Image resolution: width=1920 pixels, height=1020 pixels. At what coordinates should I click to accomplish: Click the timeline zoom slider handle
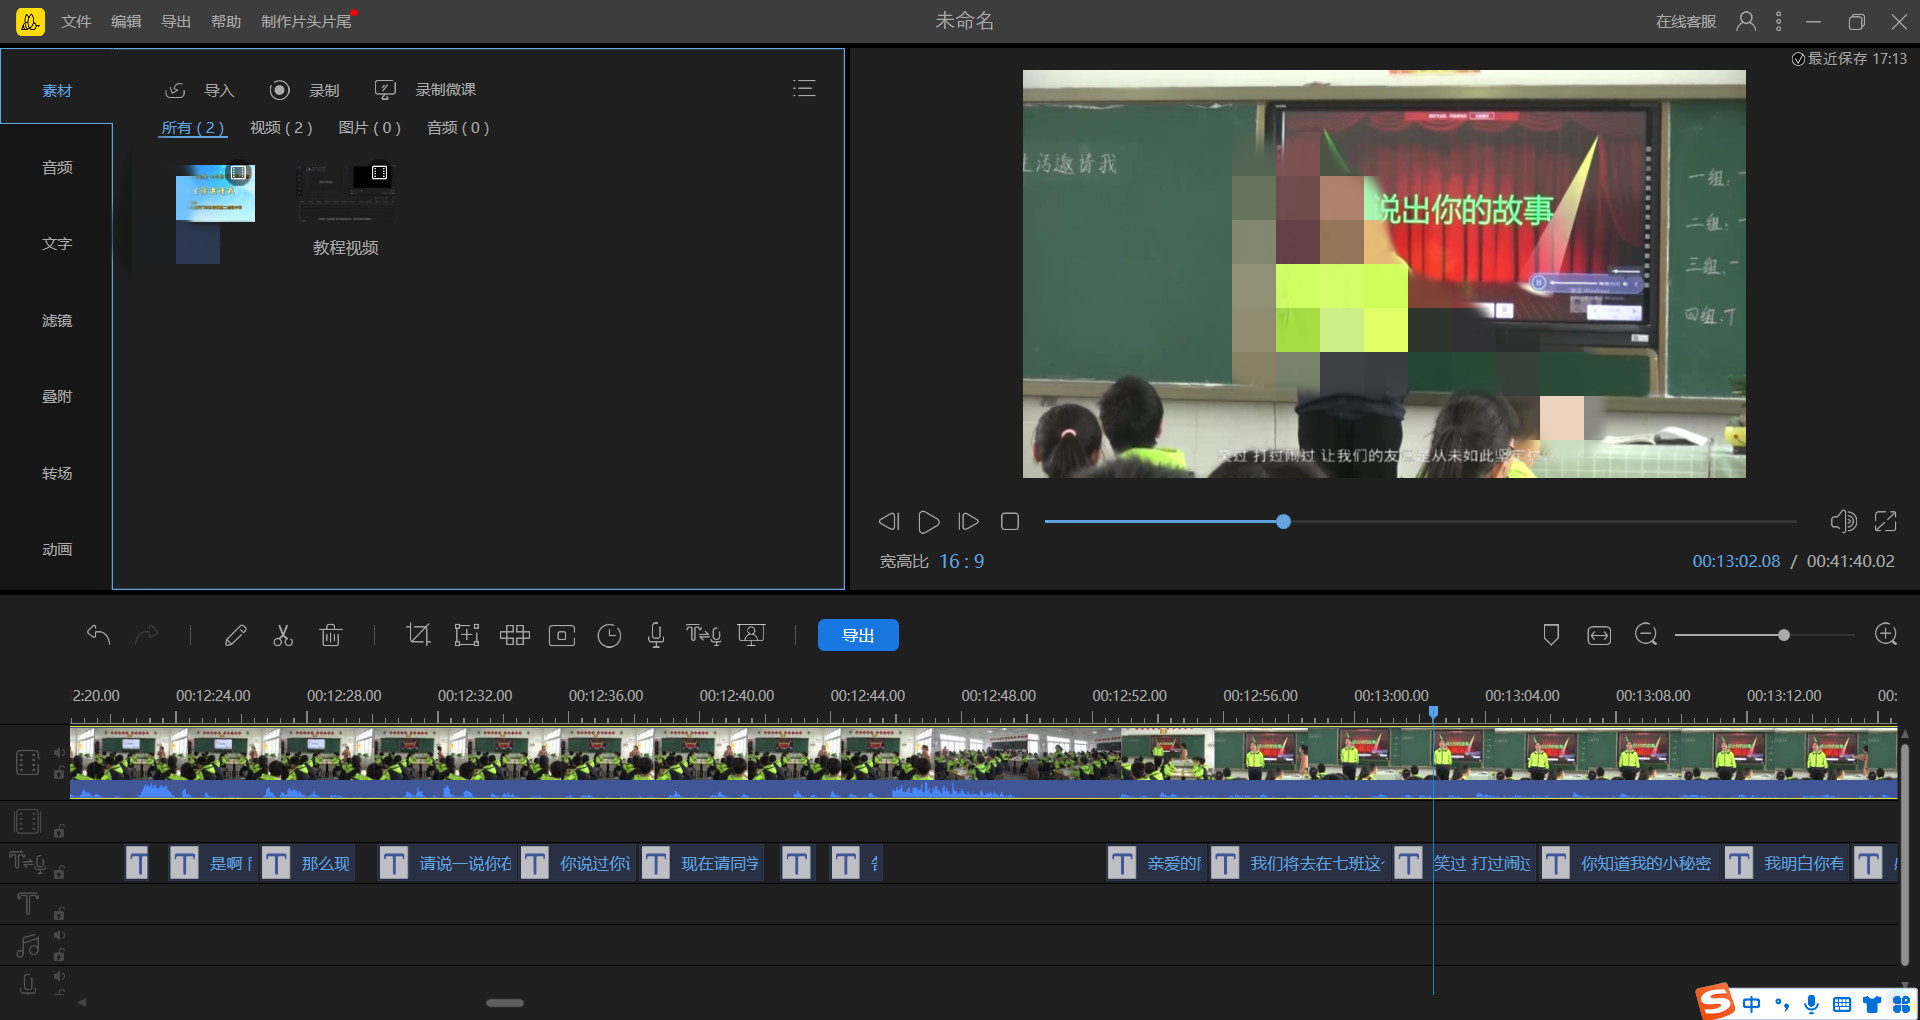tap(1783, 635)
